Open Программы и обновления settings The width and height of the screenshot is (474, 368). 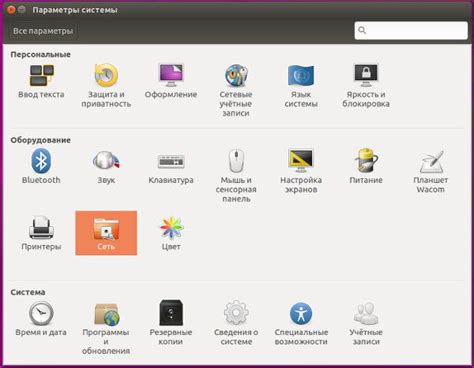(x=106, y=328)
